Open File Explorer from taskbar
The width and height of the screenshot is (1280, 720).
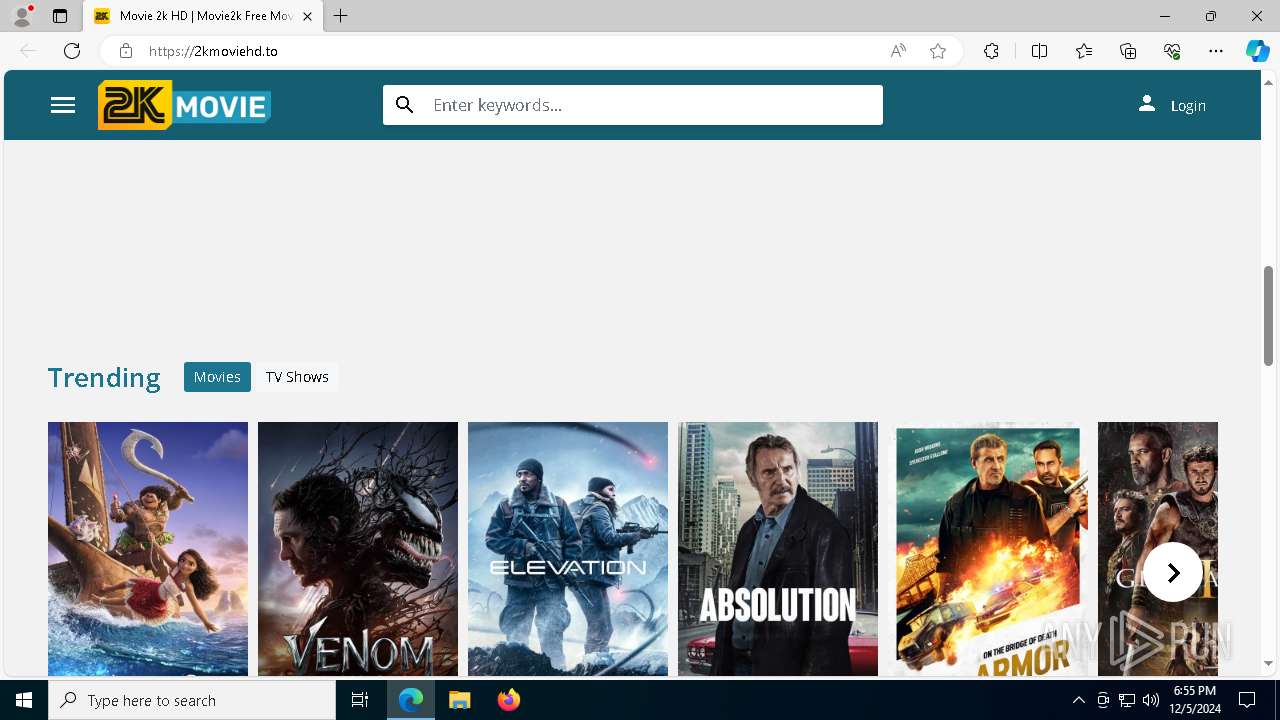tap(459, 700)
